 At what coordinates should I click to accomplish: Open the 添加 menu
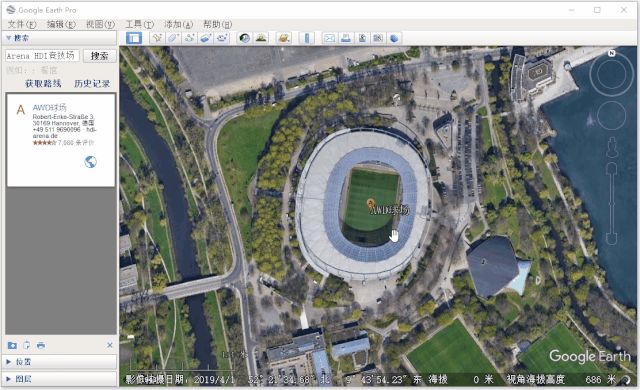[178, 24]
